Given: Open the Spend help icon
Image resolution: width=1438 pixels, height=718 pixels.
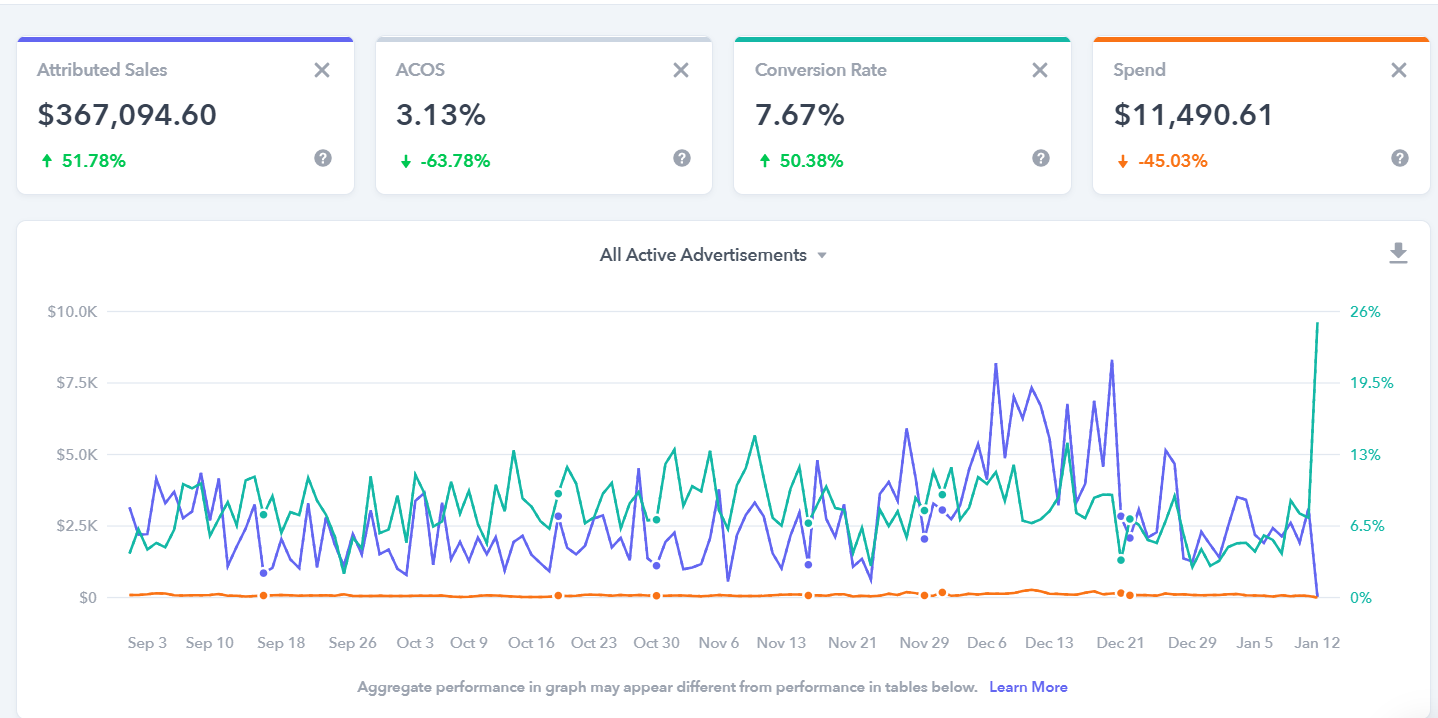Looking at the screenshot, I should tap(1400, 158).
